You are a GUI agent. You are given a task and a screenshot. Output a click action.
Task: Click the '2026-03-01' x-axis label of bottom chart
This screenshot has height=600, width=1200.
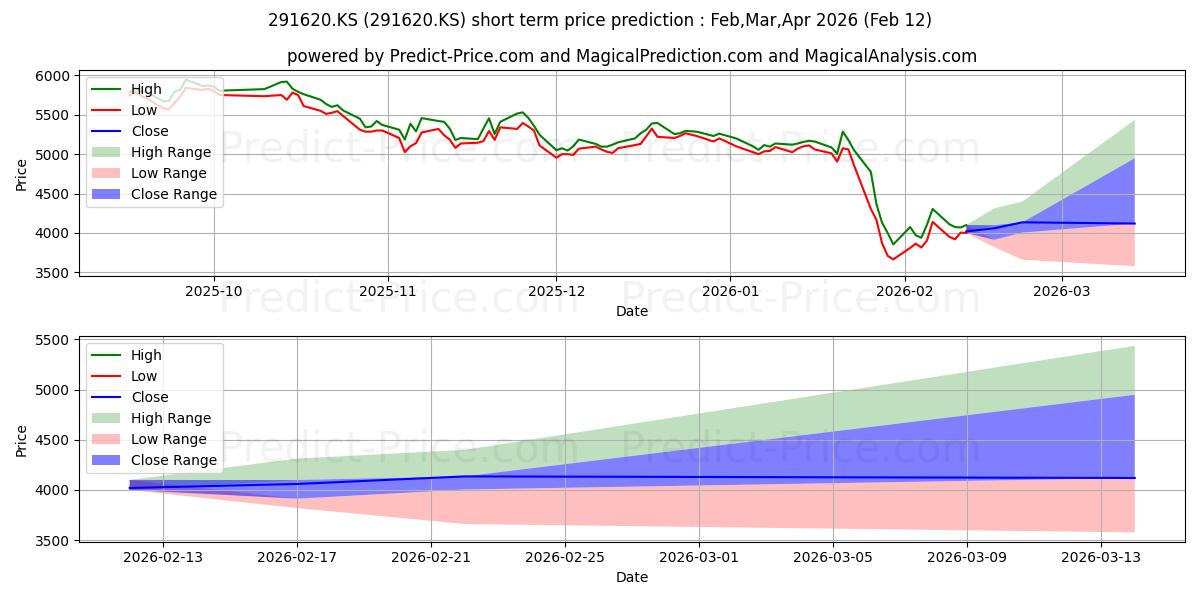[x=699, y=557]
